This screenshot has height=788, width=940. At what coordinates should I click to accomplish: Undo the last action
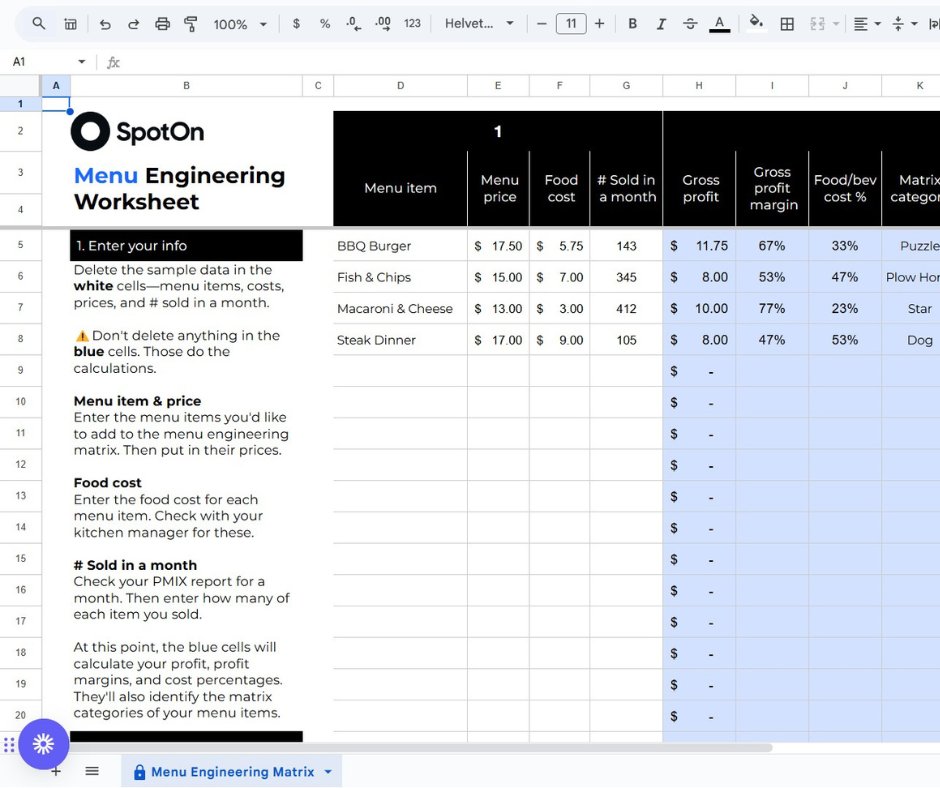[105, 24]
